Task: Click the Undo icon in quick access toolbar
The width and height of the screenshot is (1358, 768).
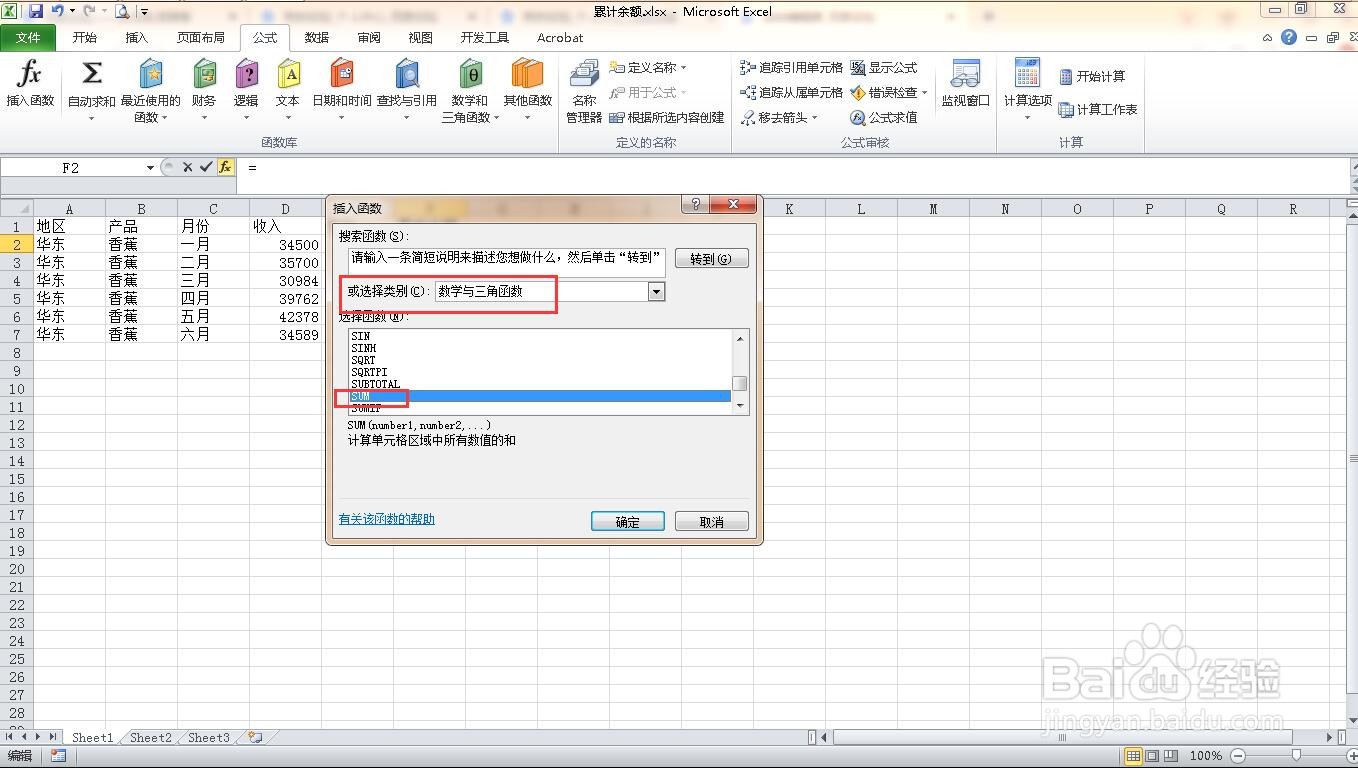Action: [x=58, y=11]
